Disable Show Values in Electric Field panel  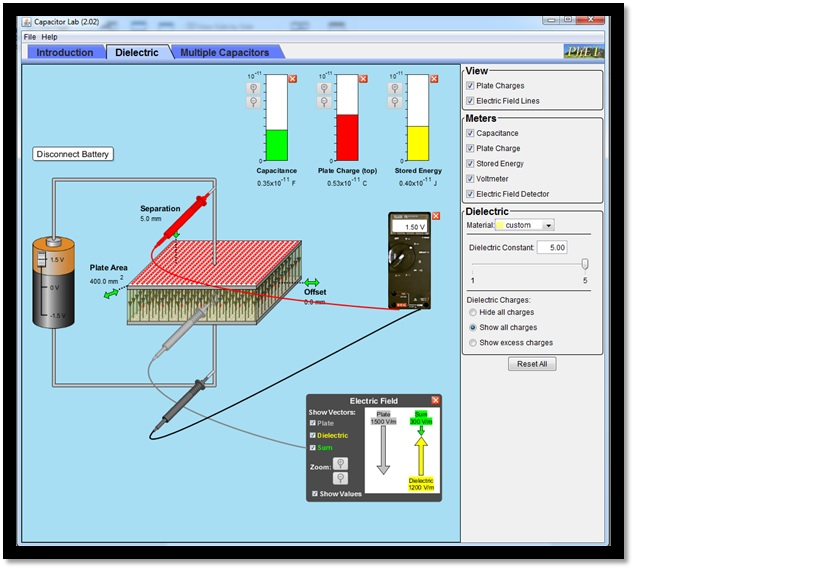tap(316, 494)
